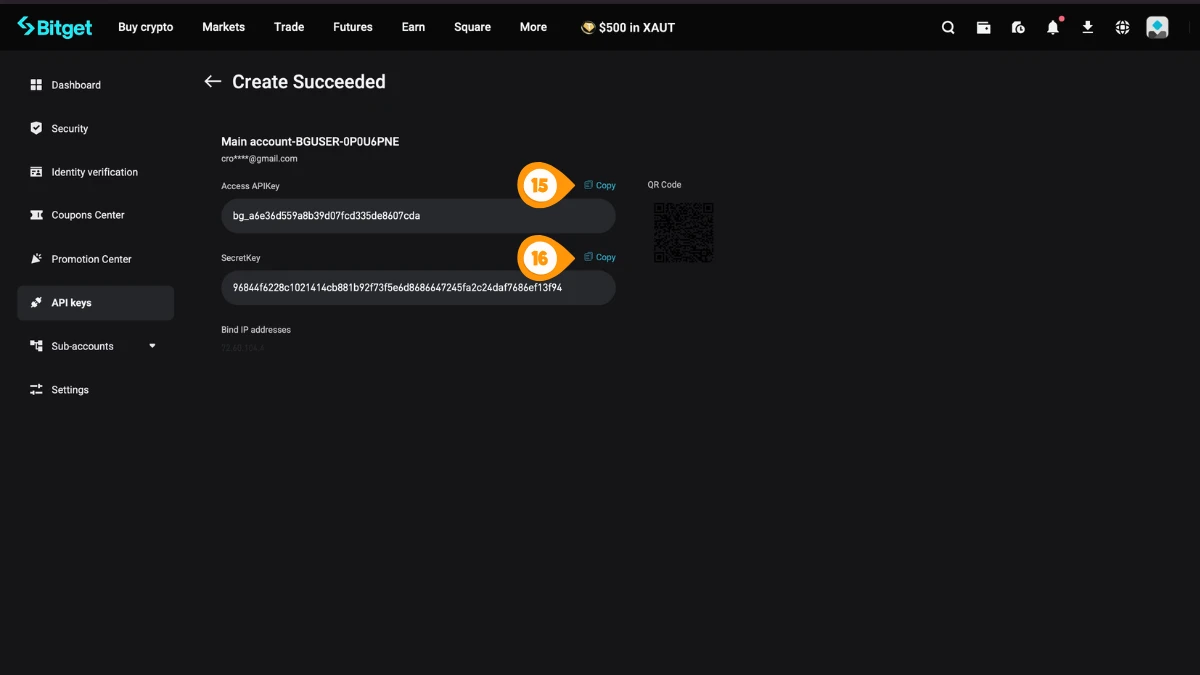Click the Bind IP addresses label
Image resolution: width=1200 pixels, height=675 pixels.
[256, 330]
